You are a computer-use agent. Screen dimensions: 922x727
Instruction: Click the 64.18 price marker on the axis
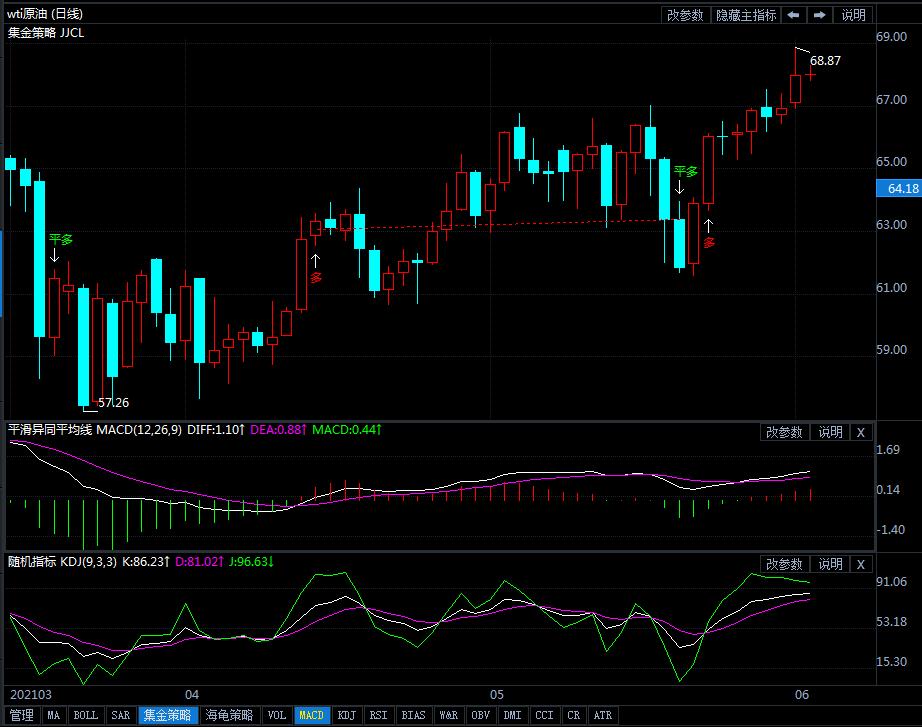(897, 188)
